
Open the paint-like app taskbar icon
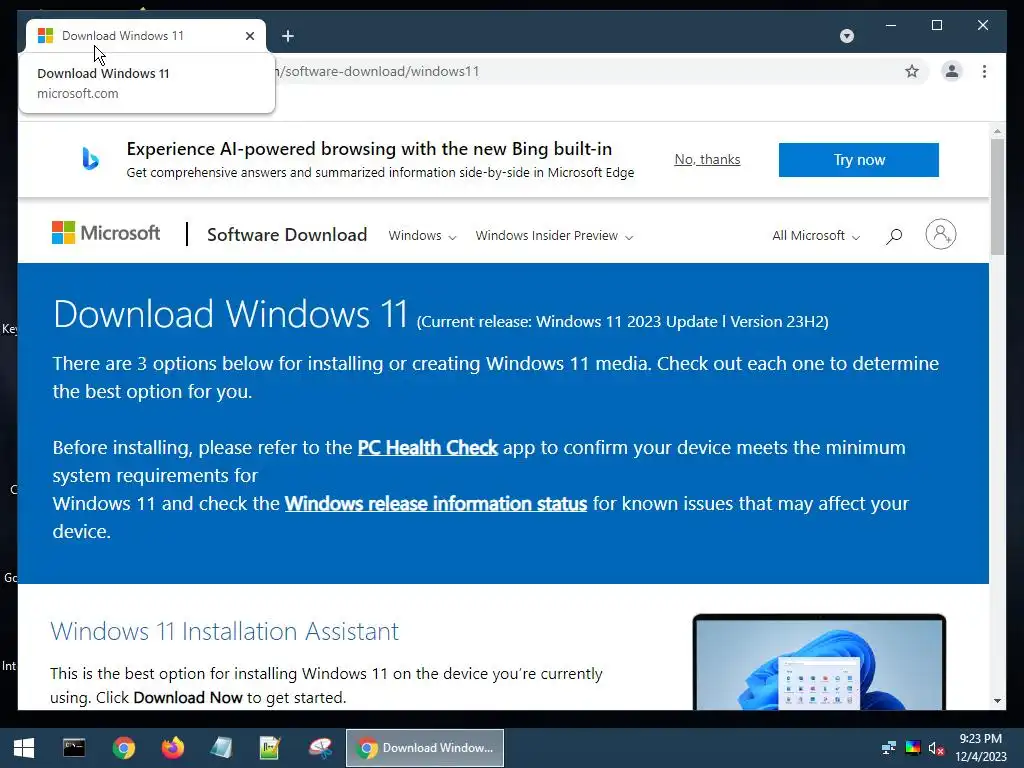pos(320,748)
